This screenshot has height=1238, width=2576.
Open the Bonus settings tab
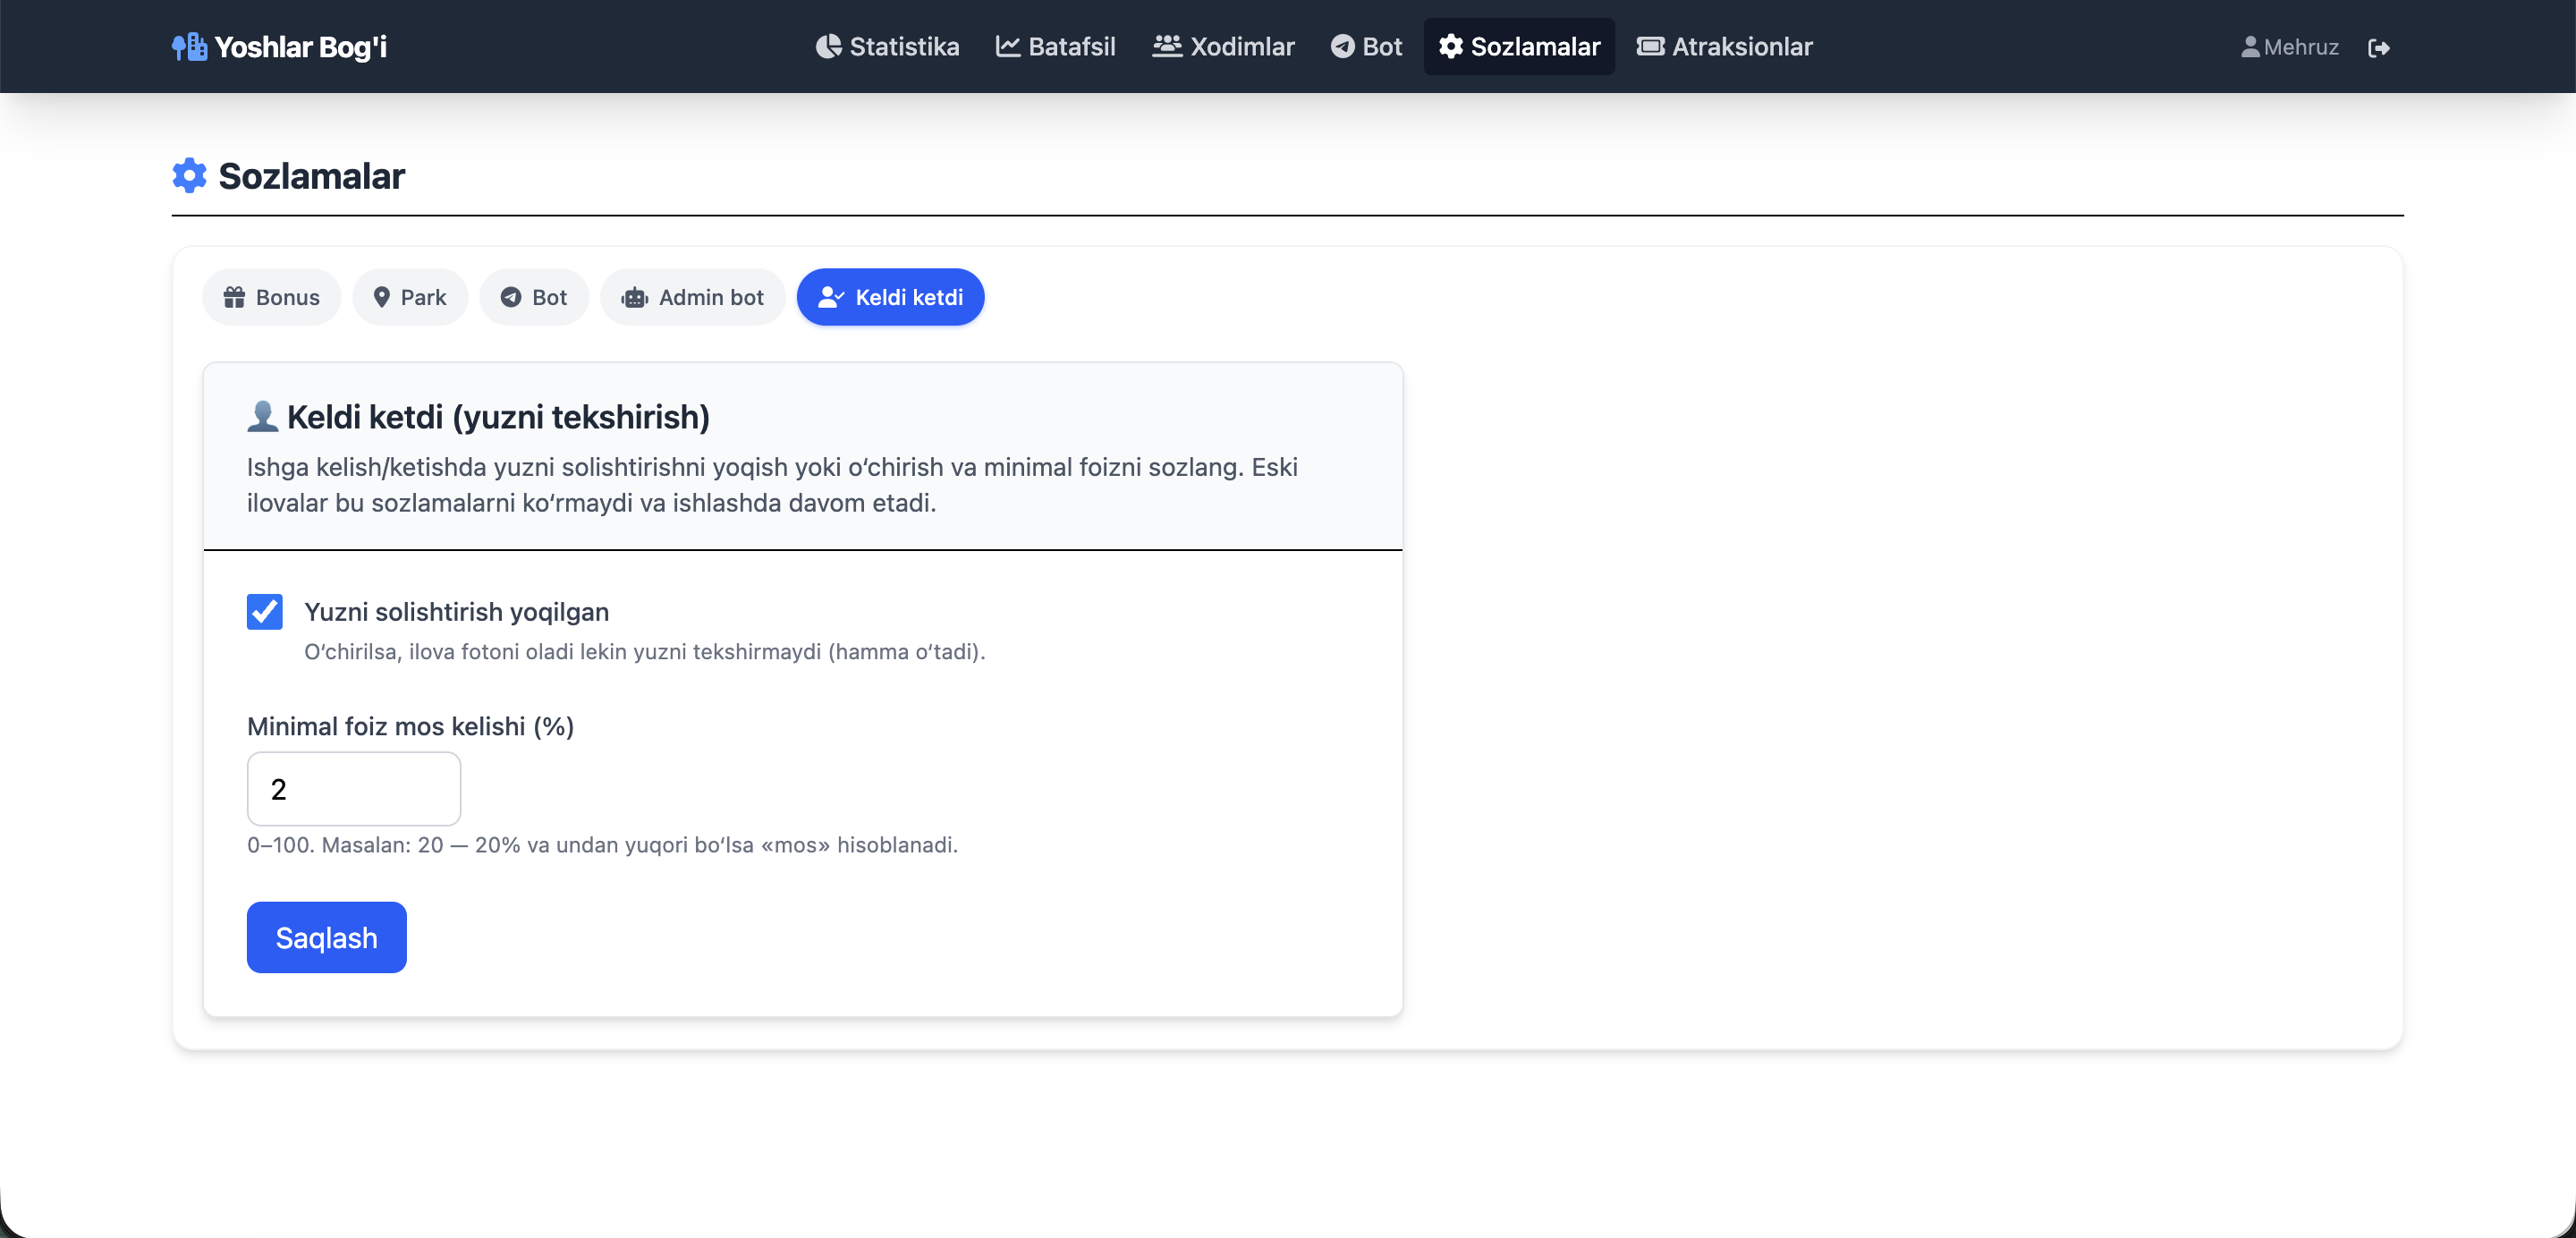click(271, 297)
